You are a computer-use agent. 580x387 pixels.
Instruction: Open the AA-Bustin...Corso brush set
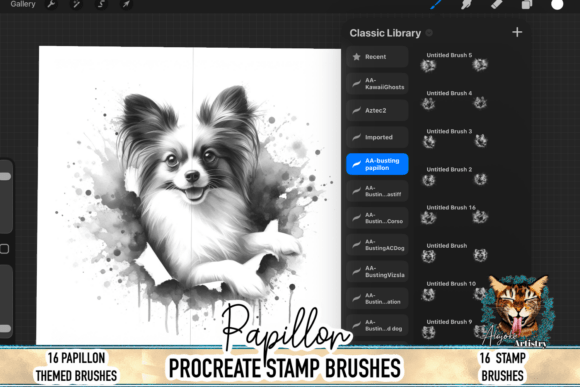point(377,218)
